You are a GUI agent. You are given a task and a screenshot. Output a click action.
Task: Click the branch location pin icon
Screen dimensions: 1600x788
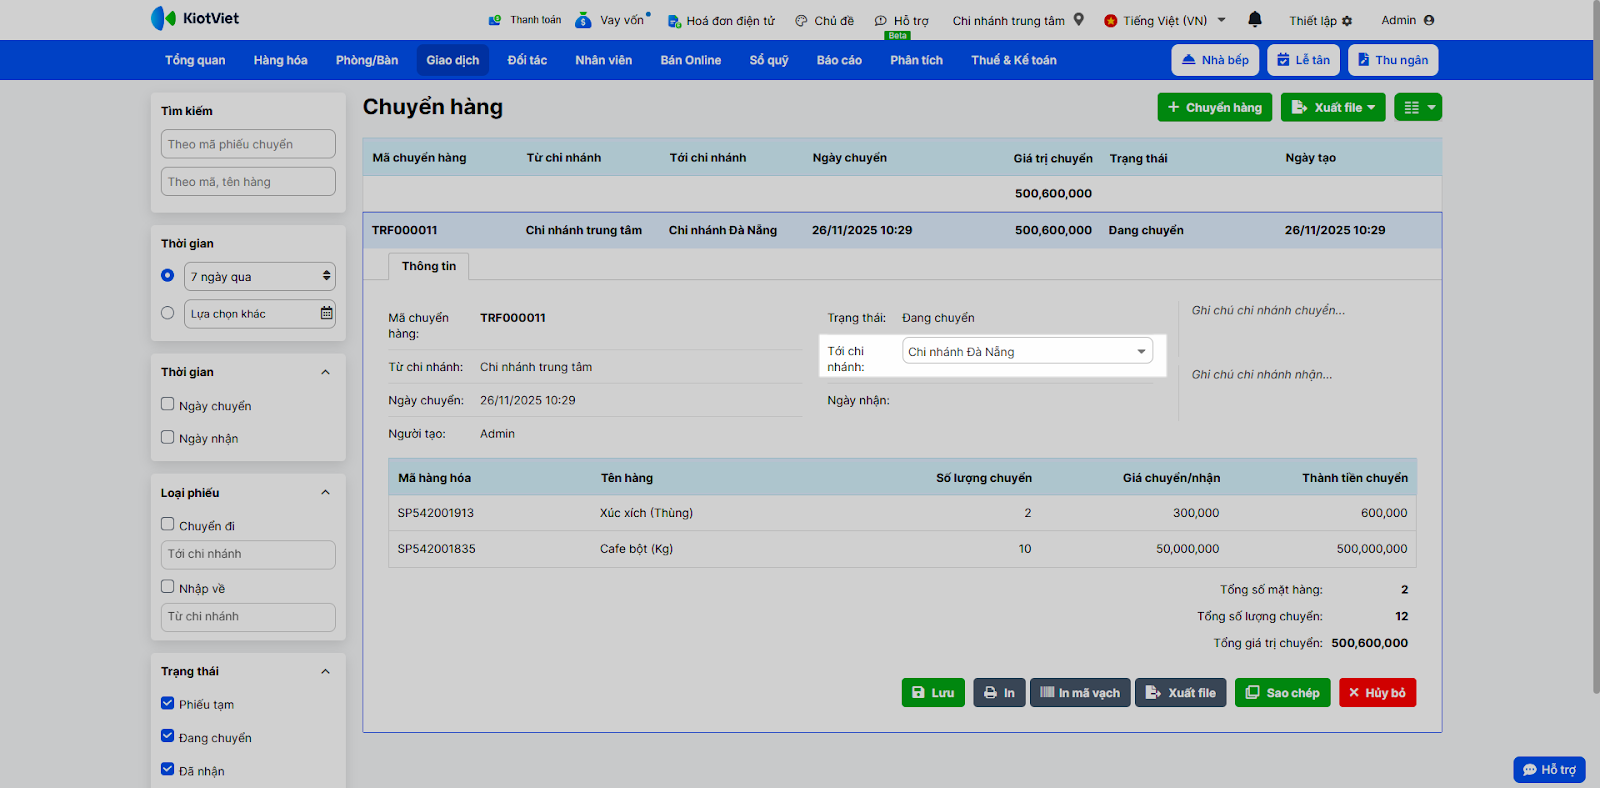point(1079,19)
